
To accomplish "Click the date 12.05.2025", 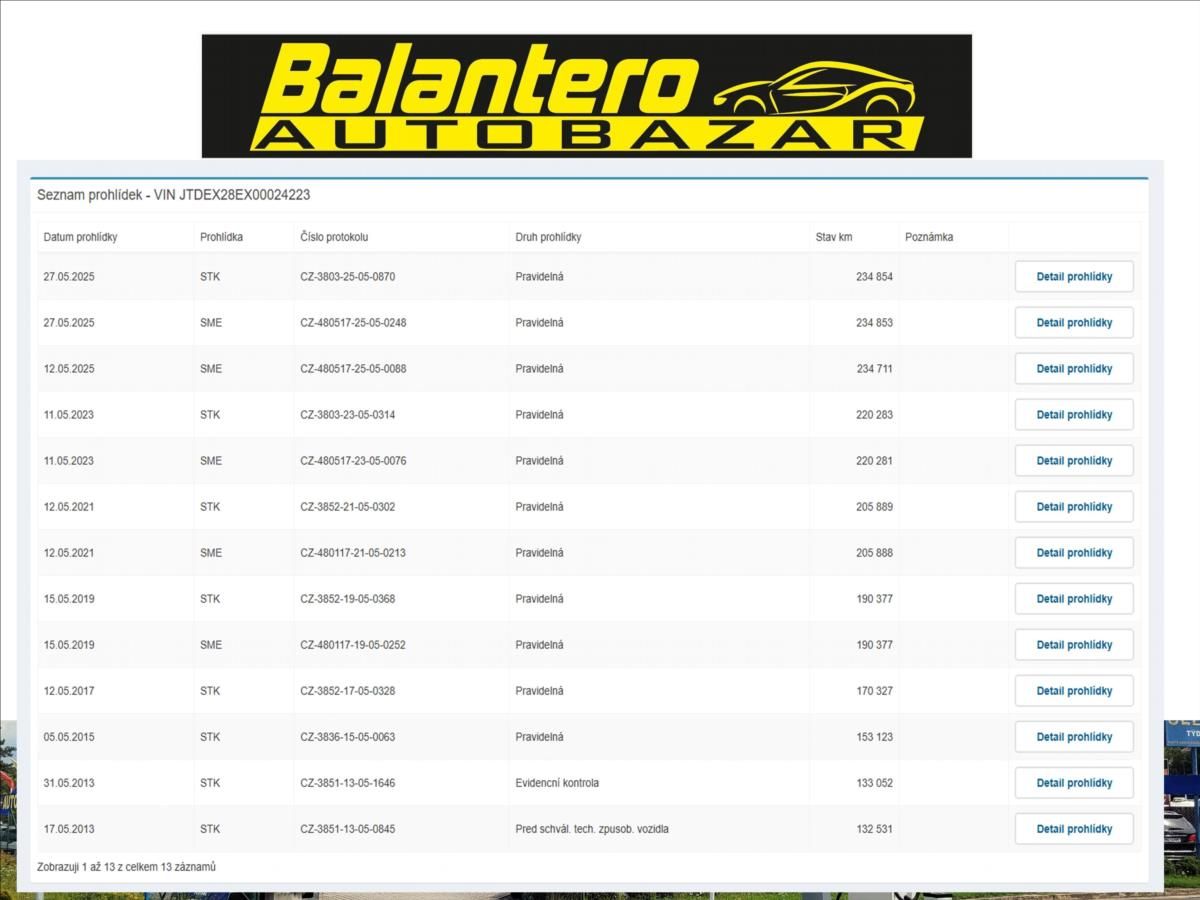I will click(68, 368).
